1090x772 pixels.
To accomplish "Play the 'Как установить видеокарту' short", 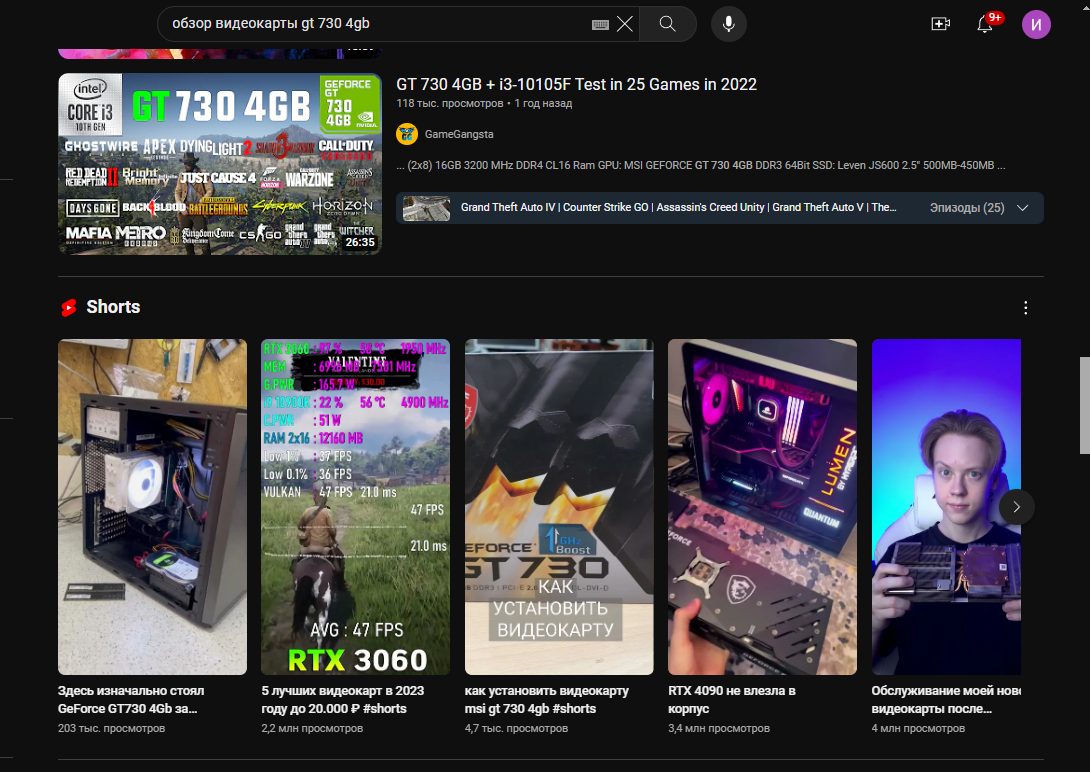I will (559, 506).
